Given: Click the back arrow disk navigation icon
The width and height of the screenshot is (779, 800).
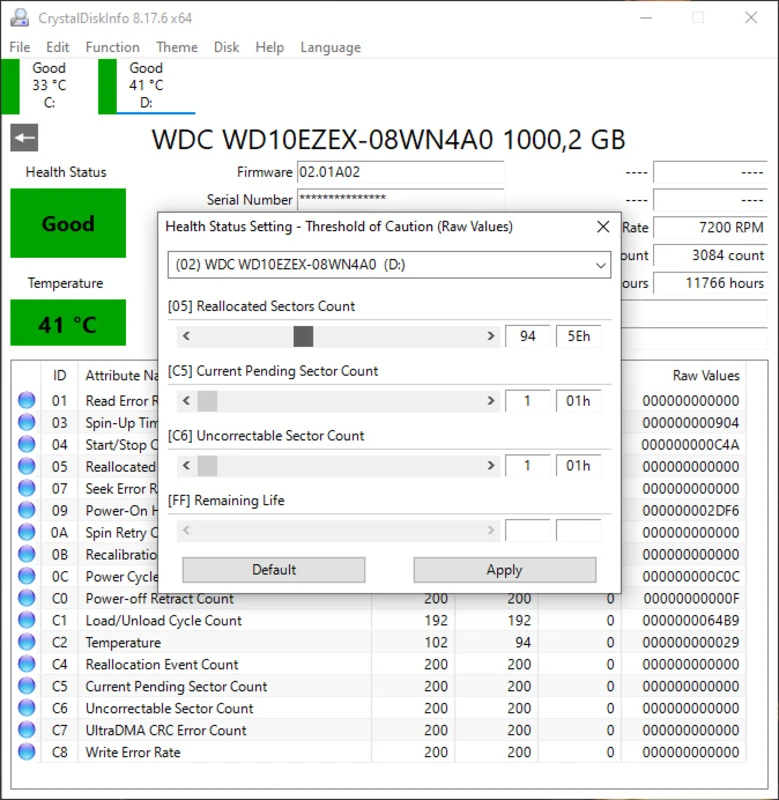Looking at the screenshot, I should pos(24,138).
